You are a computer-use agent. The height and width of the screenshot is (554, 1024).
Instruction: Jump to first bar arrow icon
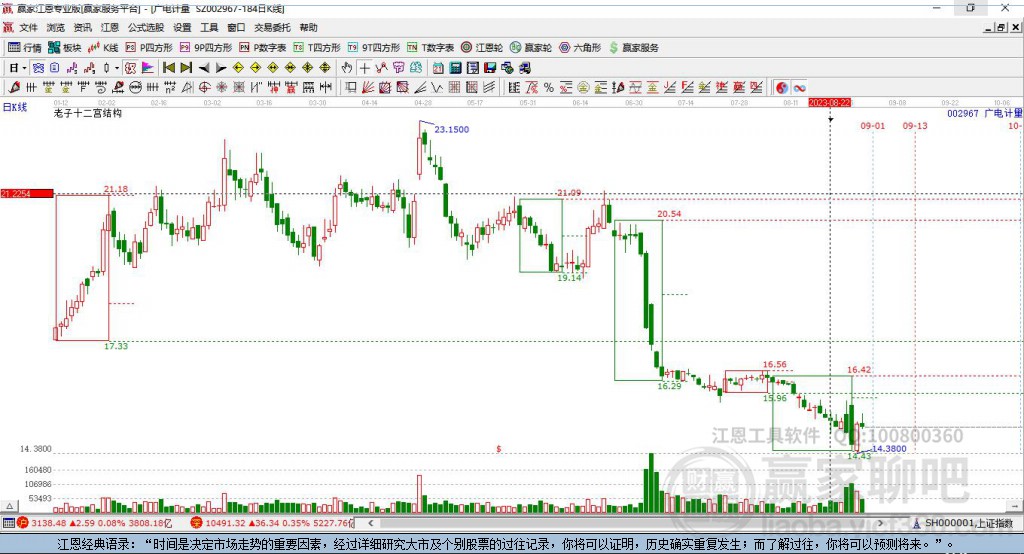(168, 68)
